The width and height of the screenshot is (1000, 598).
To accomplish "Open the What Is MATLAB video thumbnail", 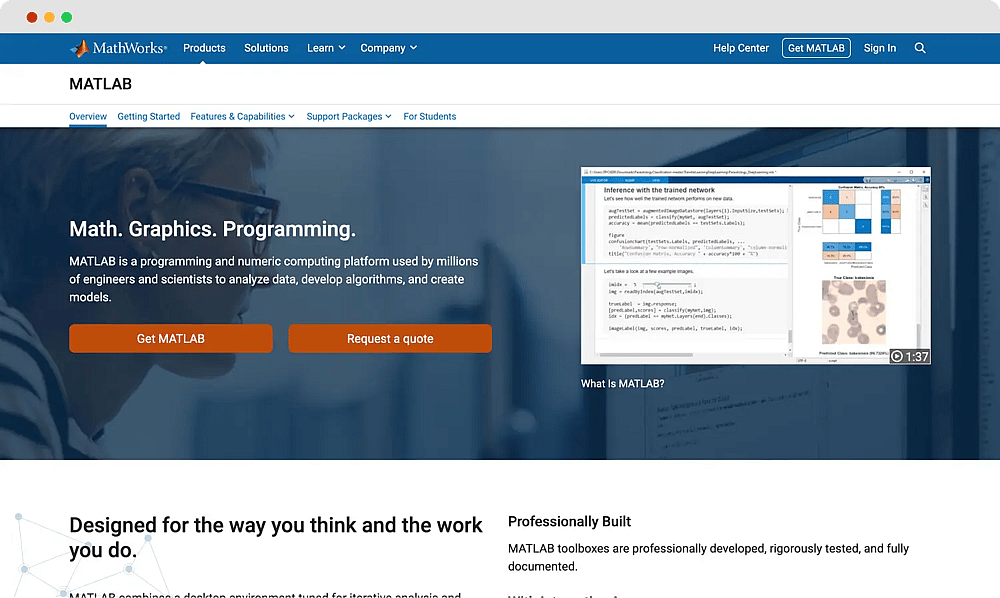I will pyautogui.click(x=755, y=265).
